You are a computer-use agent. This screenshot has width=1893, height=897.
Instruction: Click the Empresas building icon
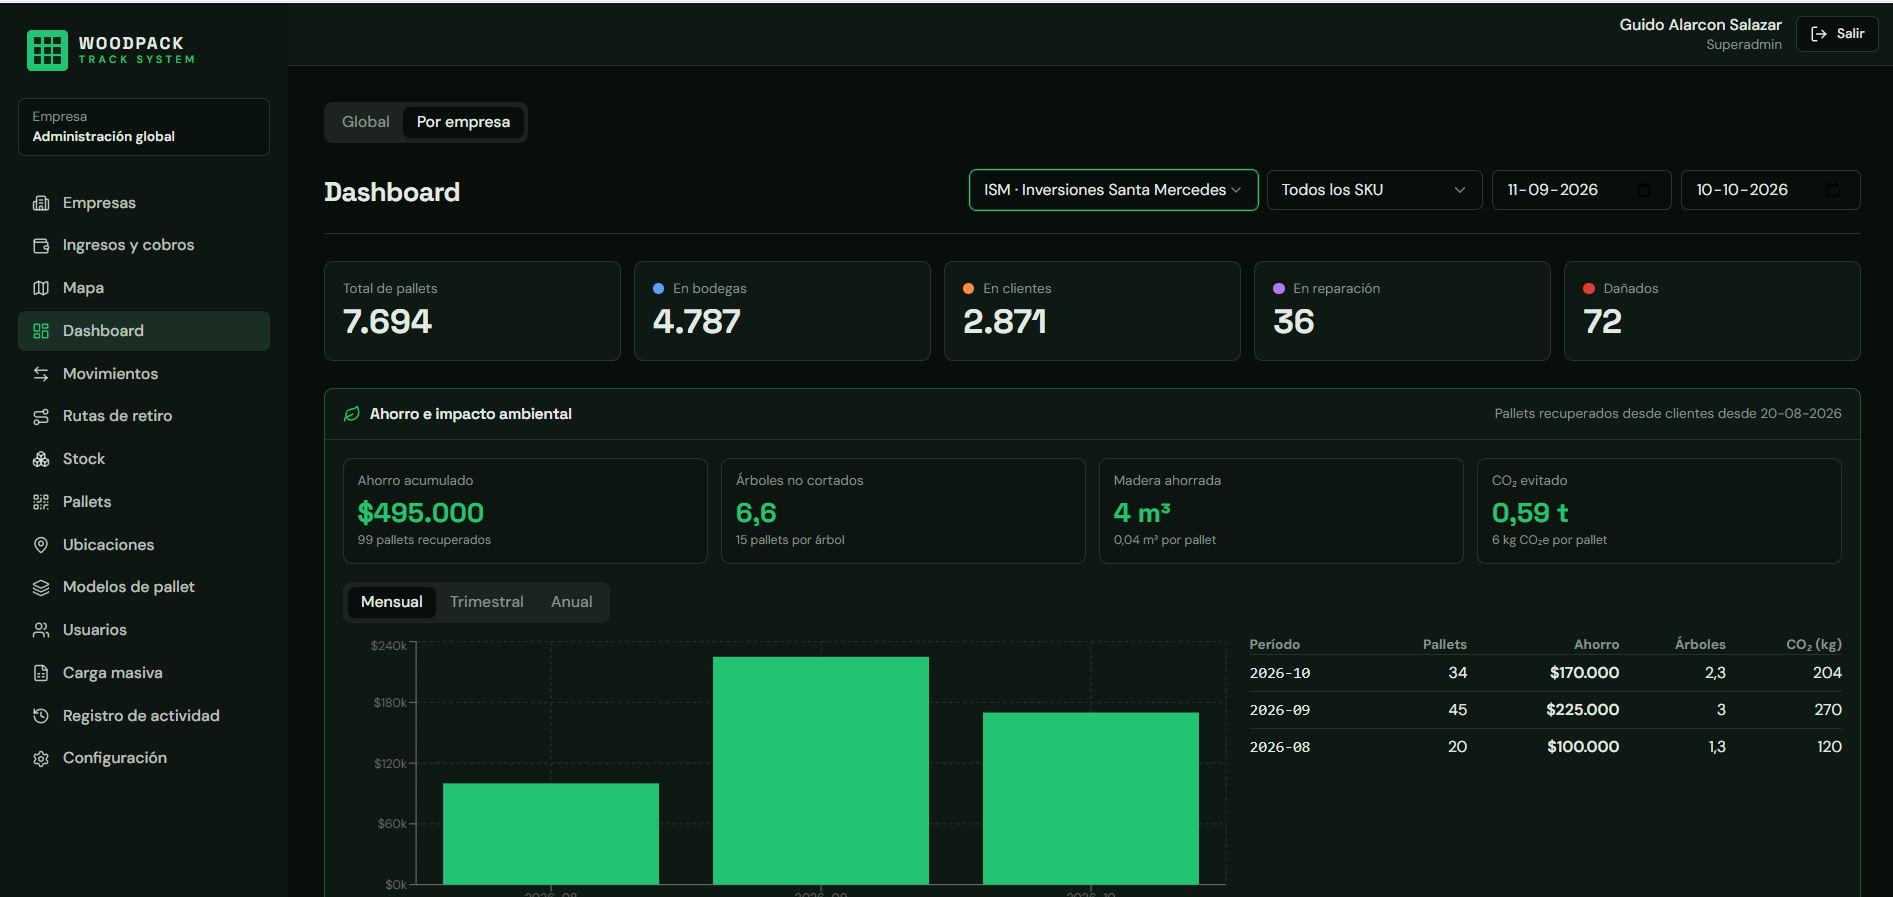tap(41, 203)
